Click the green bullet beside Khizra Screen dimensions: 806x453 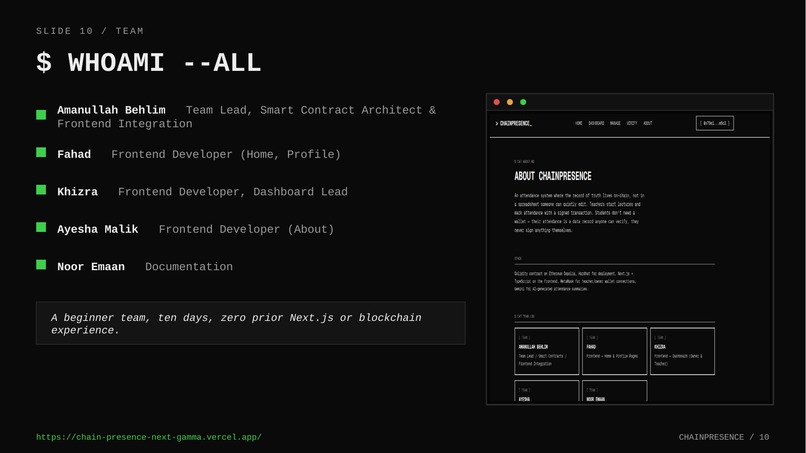pos(41,190)
